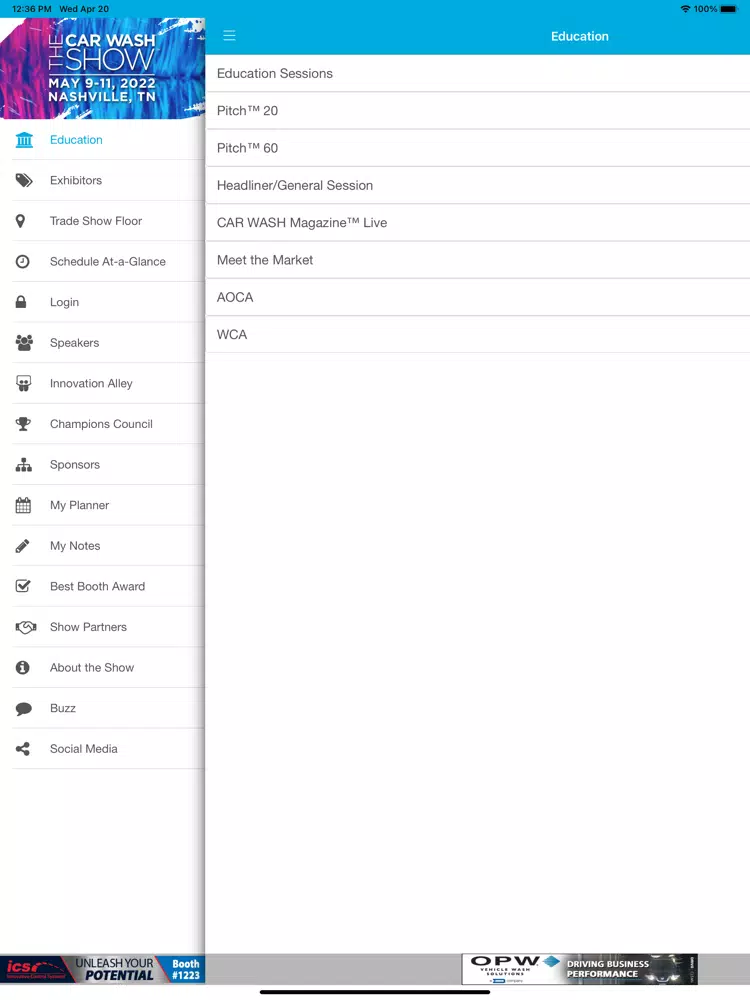This screenshot has height=1000, width=750.
Task: Click the Best Booth Award checkmark icon
Action: click(x=23, y=586)
